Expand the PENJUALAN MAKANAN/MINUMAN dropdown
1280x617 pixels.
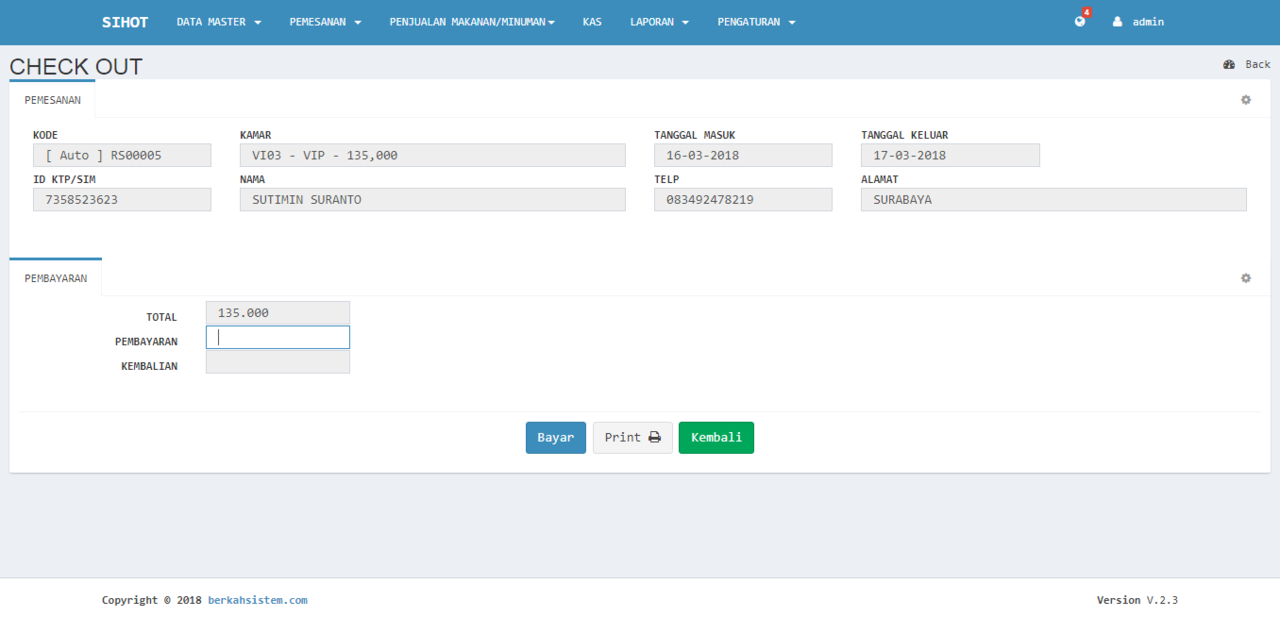[471, 21]
